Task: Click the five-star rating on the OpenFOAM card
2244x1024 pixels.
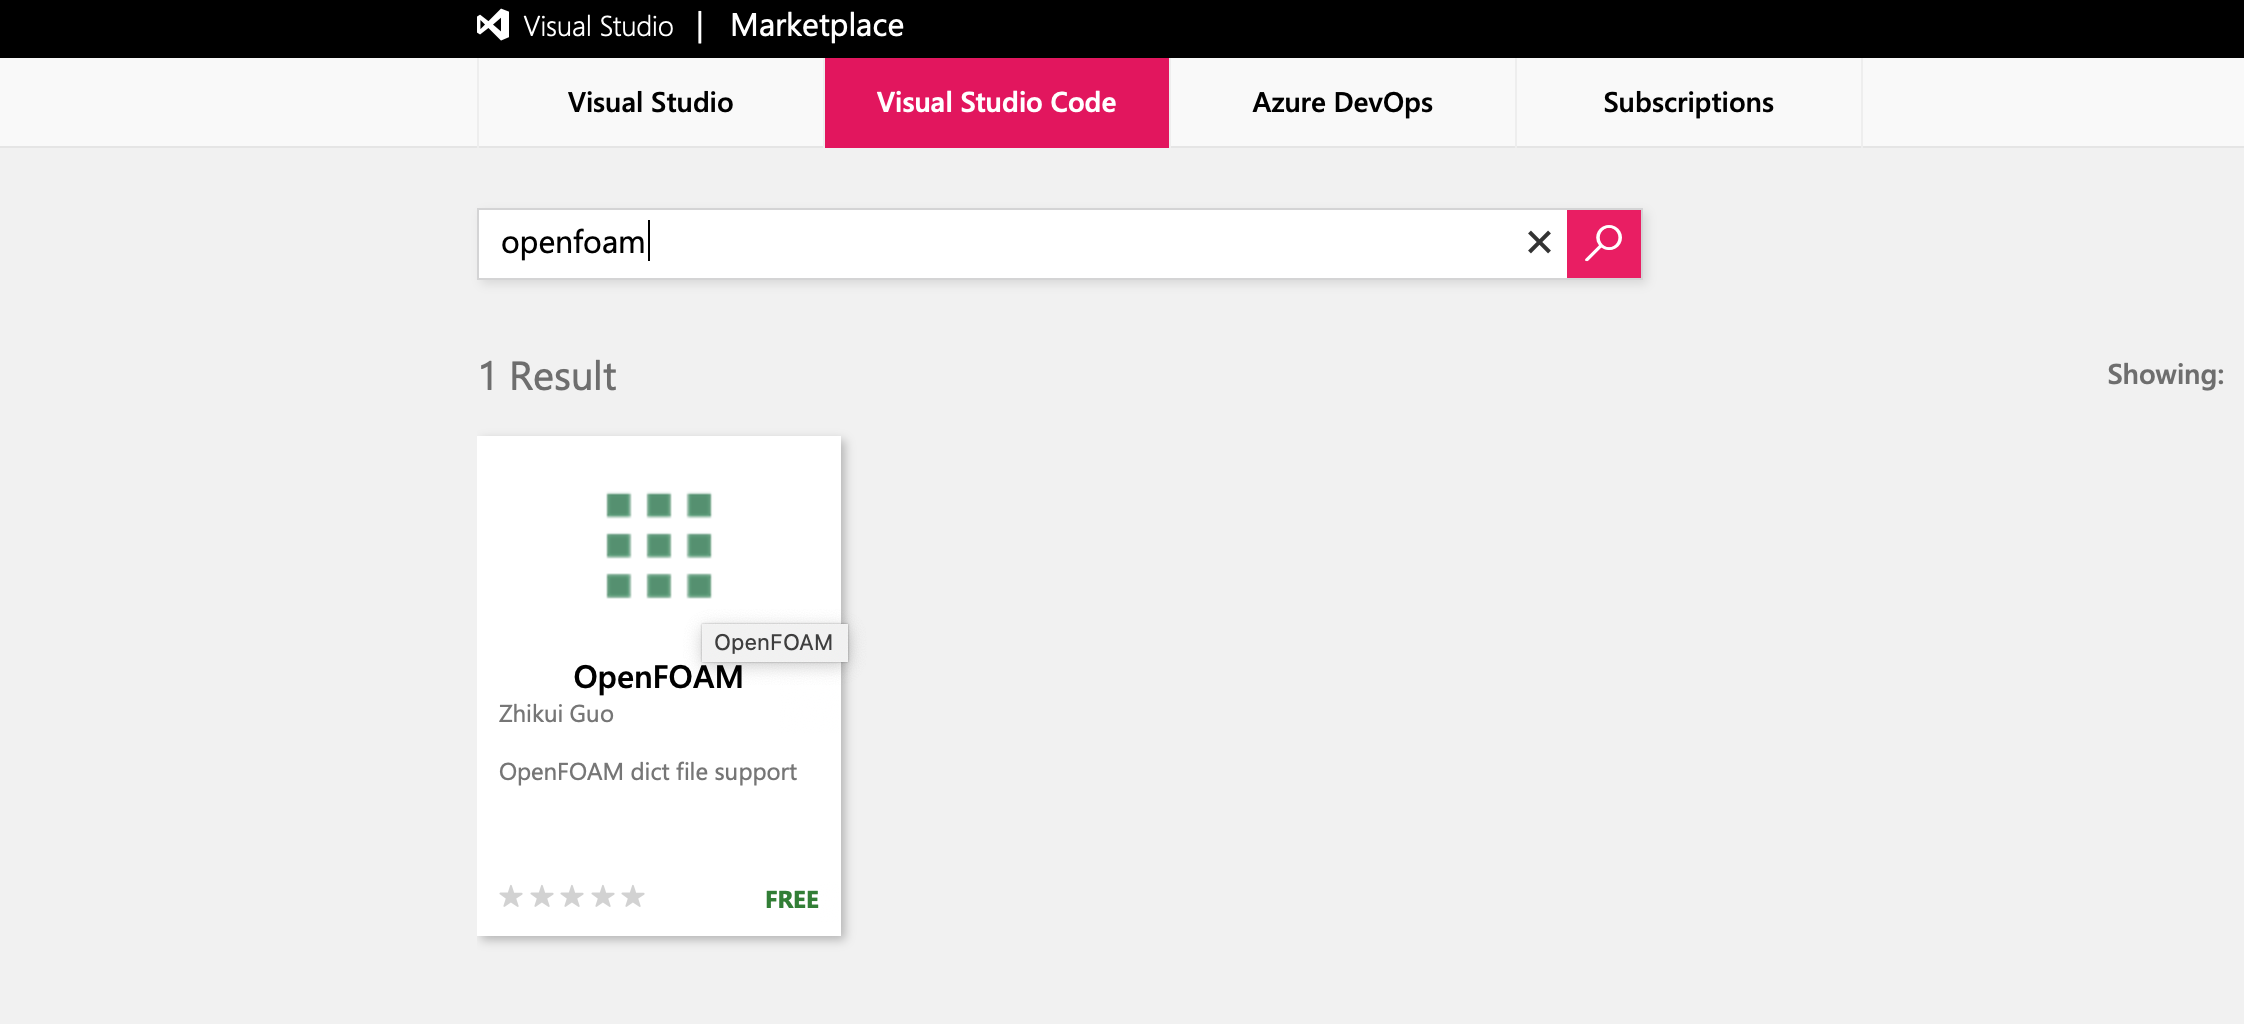Action: (x=572, y=896)
